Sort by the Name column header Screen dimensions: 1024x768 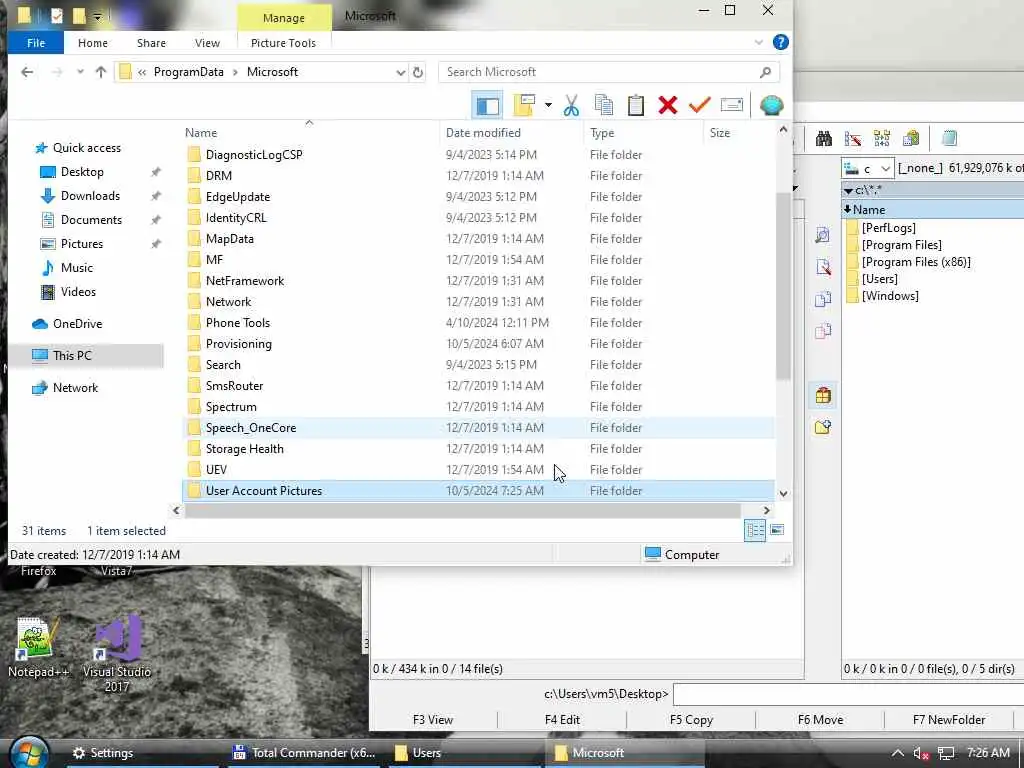pos(201,133)
